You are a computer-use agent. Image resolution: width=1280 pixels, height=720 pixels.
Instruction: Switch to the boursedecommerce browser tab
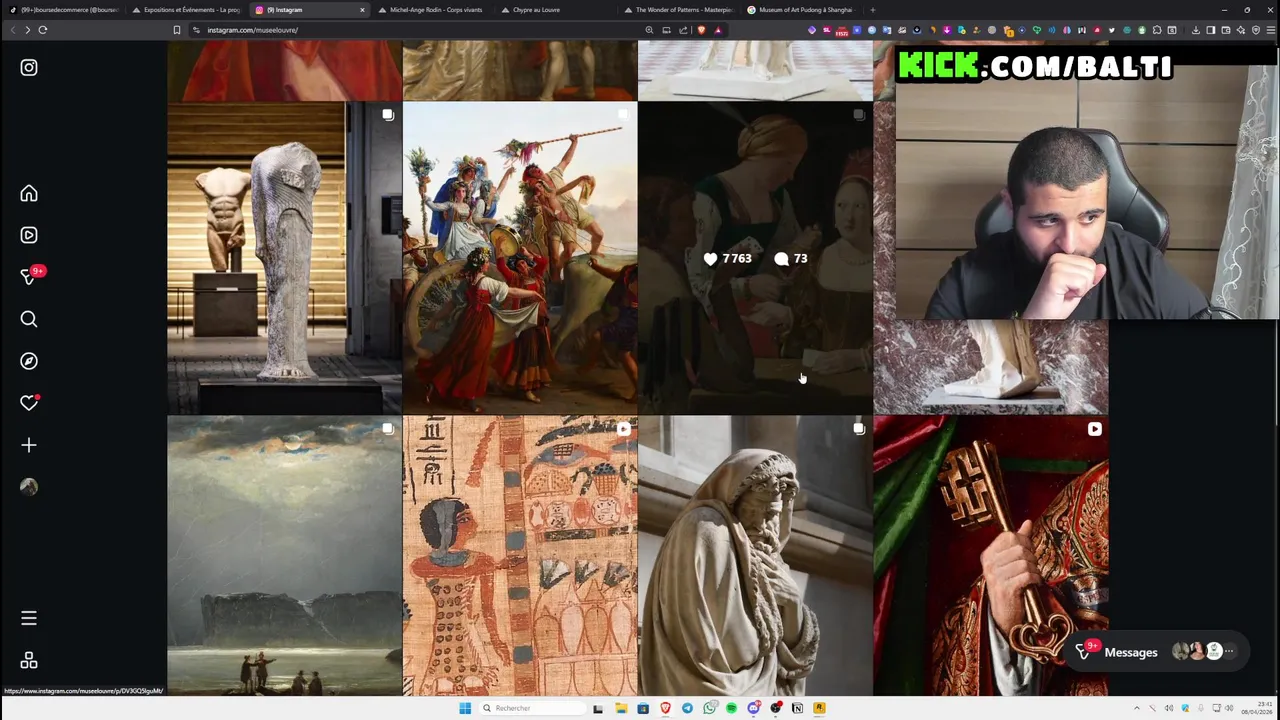point(64,10)
